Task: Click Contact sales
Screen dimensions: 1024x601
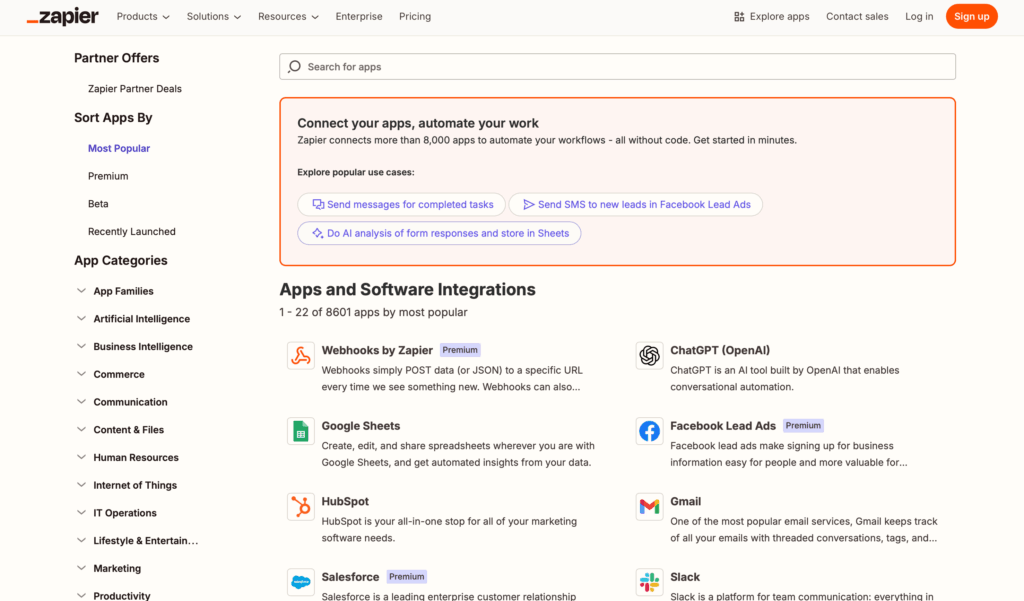Action: [x=857, y=17]
